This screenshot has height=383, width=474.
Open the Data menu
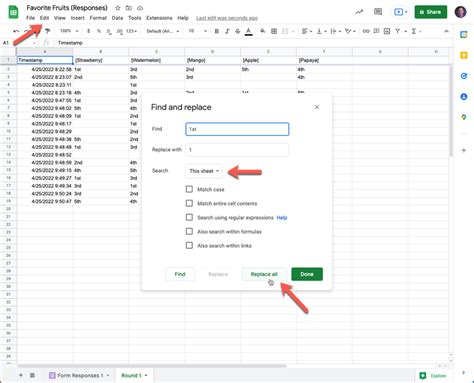(117, 18)
